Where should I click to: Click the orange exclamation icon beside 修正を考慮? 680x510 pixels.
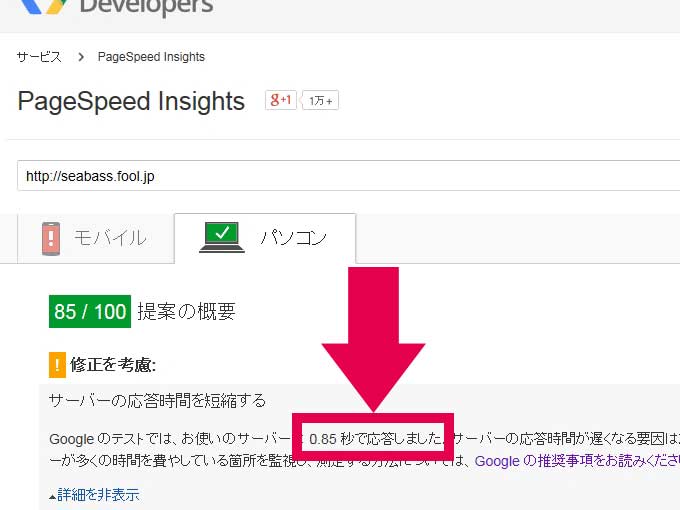tap(57, 365)
